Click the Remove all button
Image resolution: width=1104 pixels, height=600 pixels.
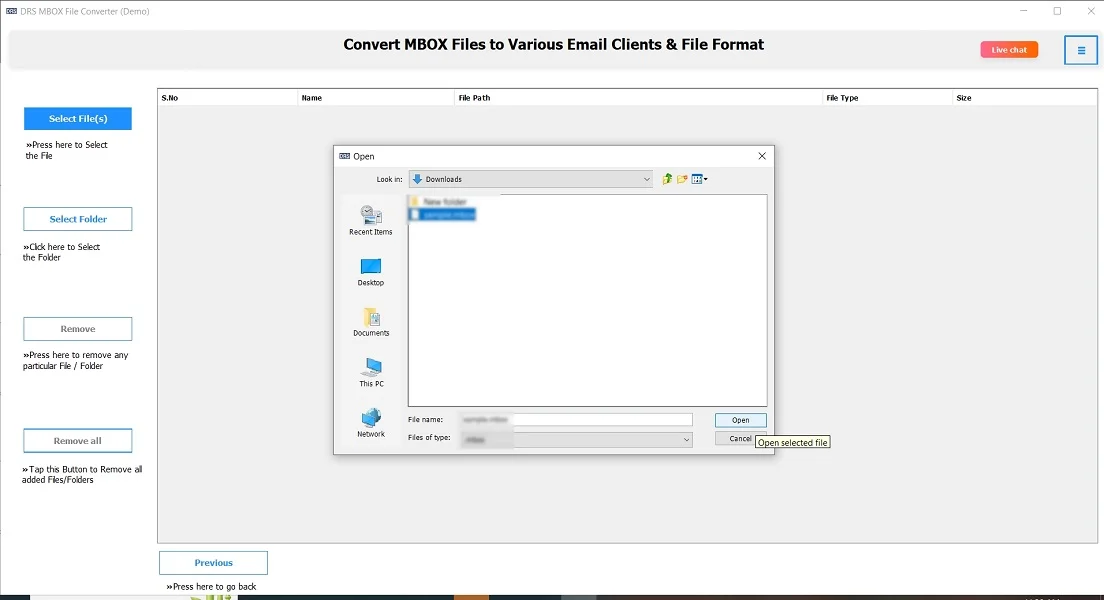(77, 440)
